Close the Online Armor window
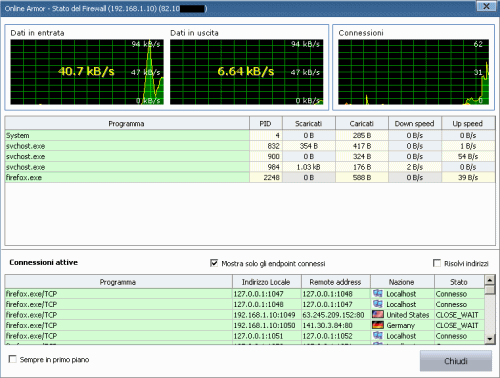 click(486, 6)
